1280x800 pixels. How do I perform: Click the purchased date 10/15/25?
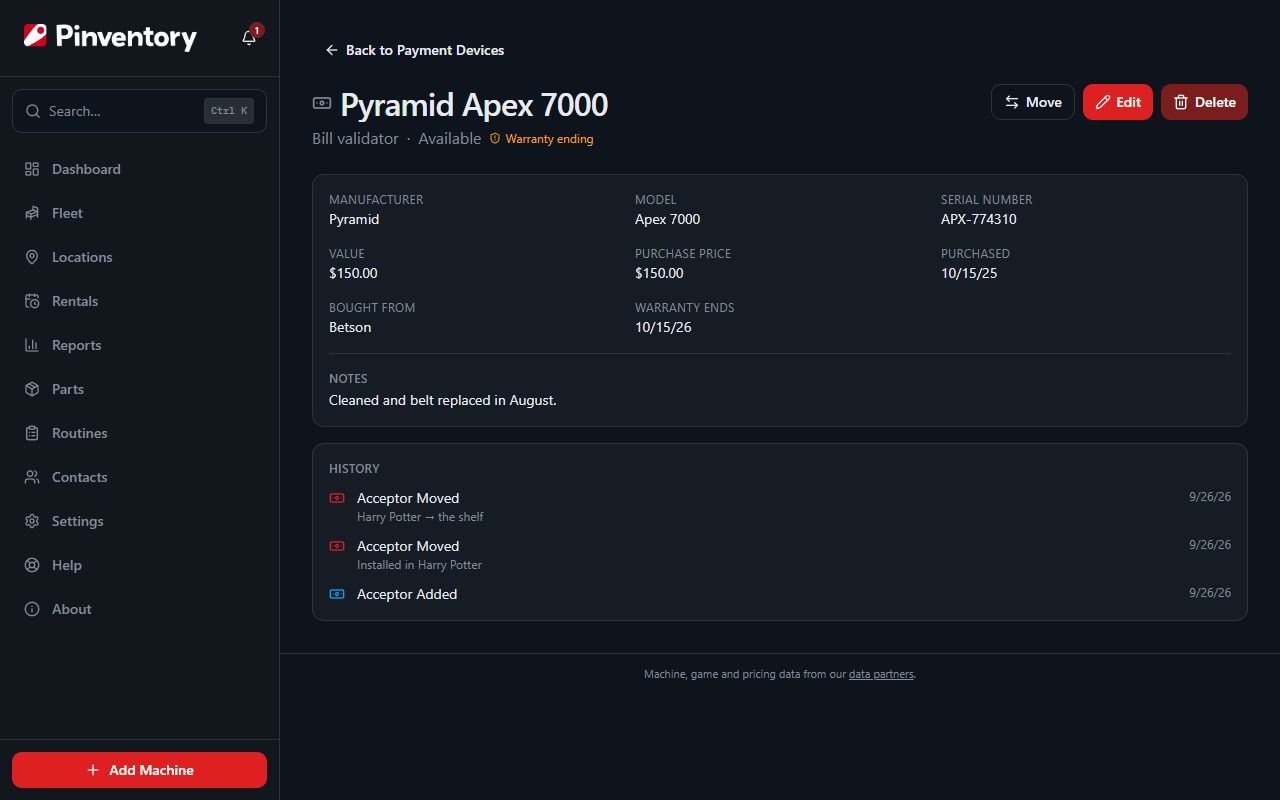[969, 273]
